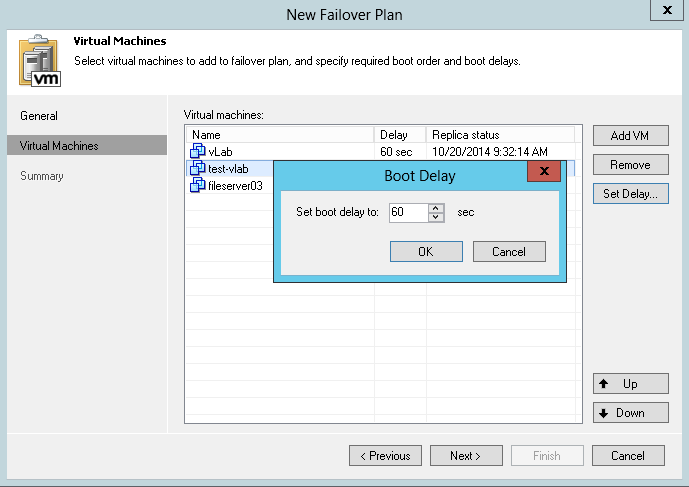The image size is (689, 487).
Task: Close the Boot Delay dialog via red X
Action: click(543, 171)
